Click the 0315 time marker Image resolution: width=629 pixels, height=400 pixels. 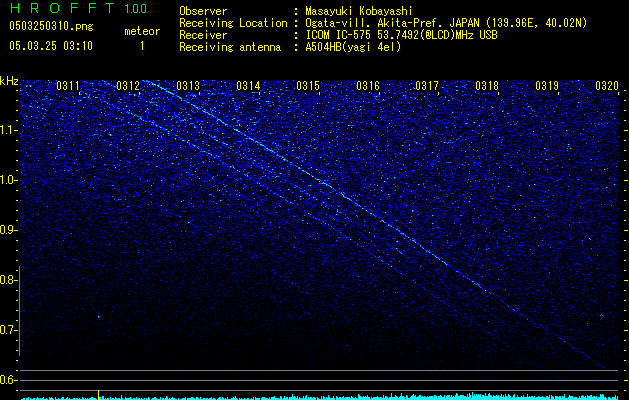point(308,86)
